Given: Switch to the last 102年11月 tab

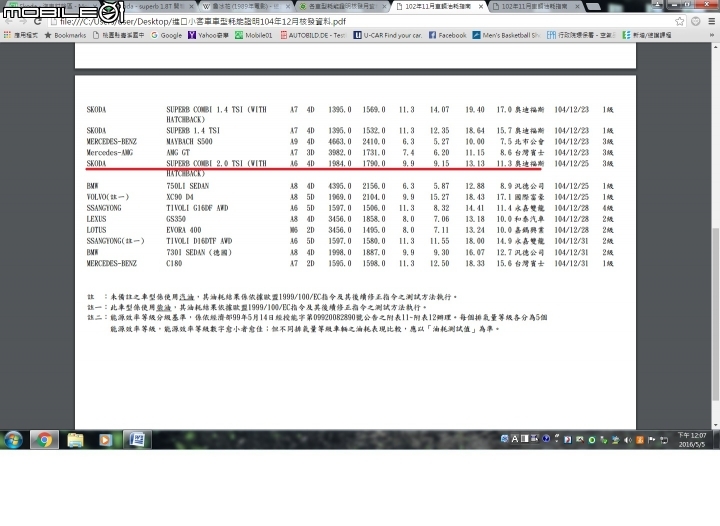Looking at the screenshot, I should [x=535, y=6].
